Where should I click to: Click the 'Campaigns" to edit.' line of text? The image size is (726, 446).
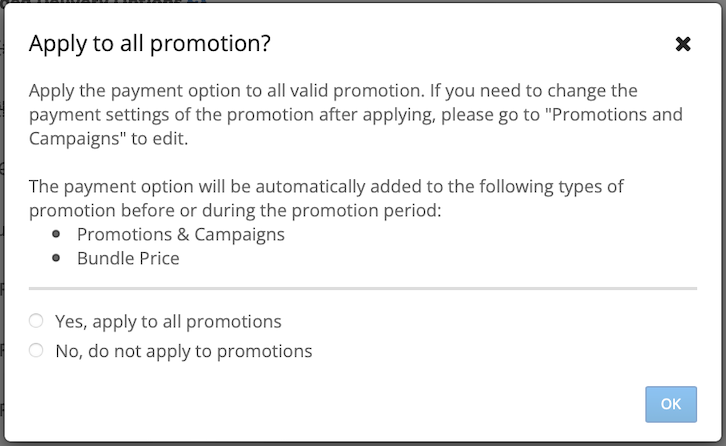[x=108, y=138]
